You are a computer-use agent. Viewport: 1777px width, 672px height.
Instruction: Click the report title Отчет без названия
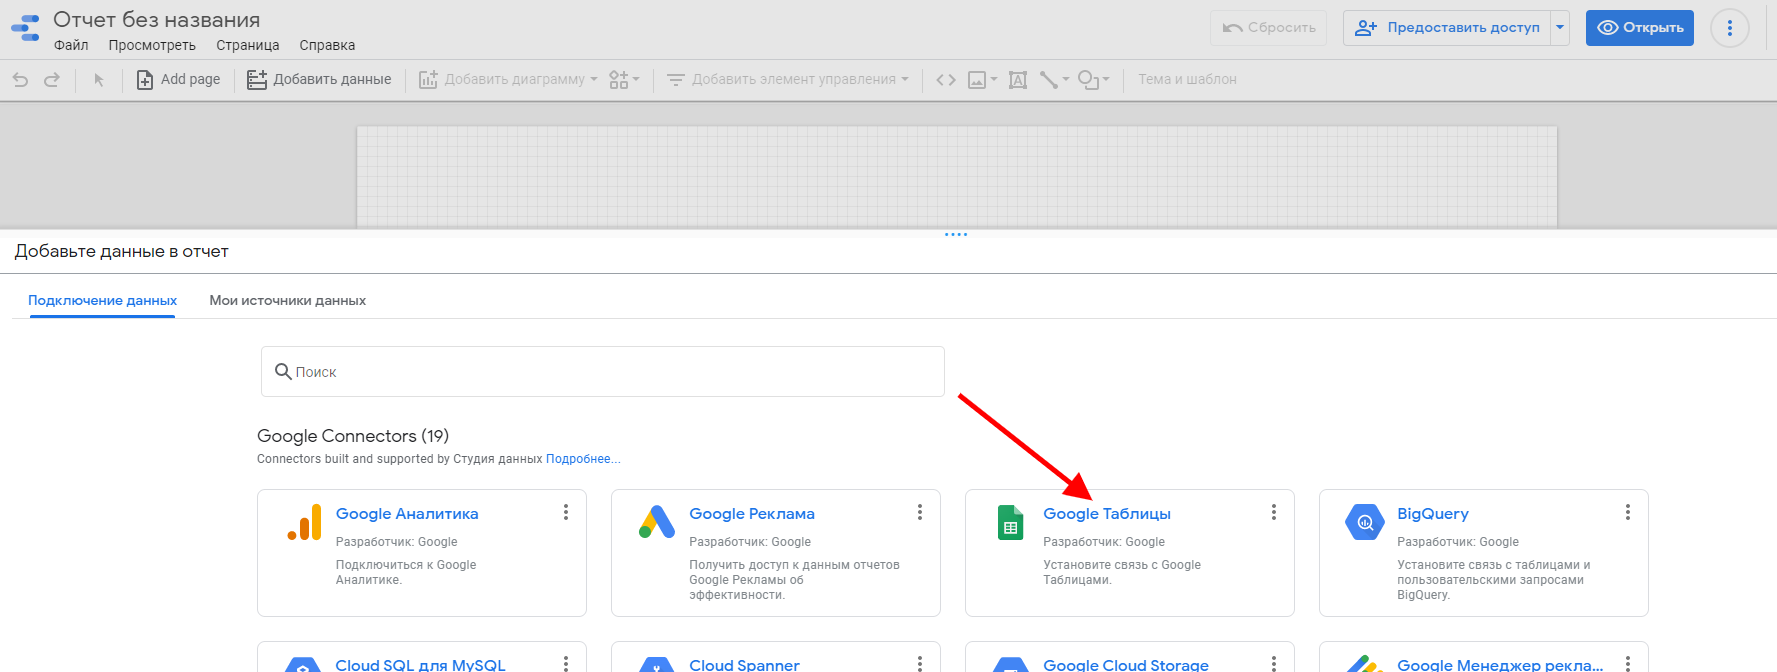156,20
